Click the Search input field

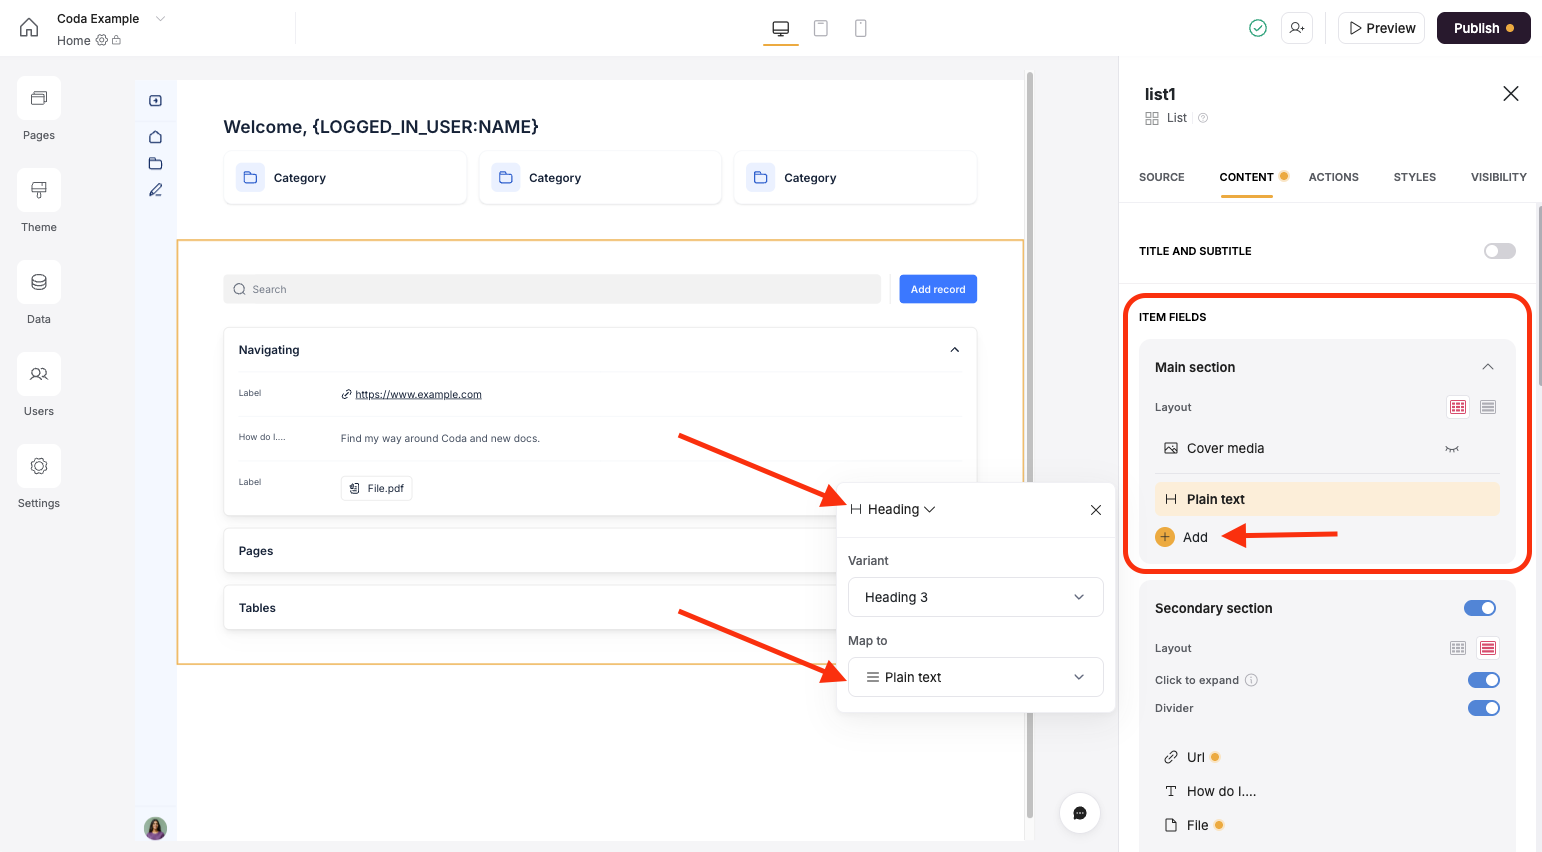[552, 289]
